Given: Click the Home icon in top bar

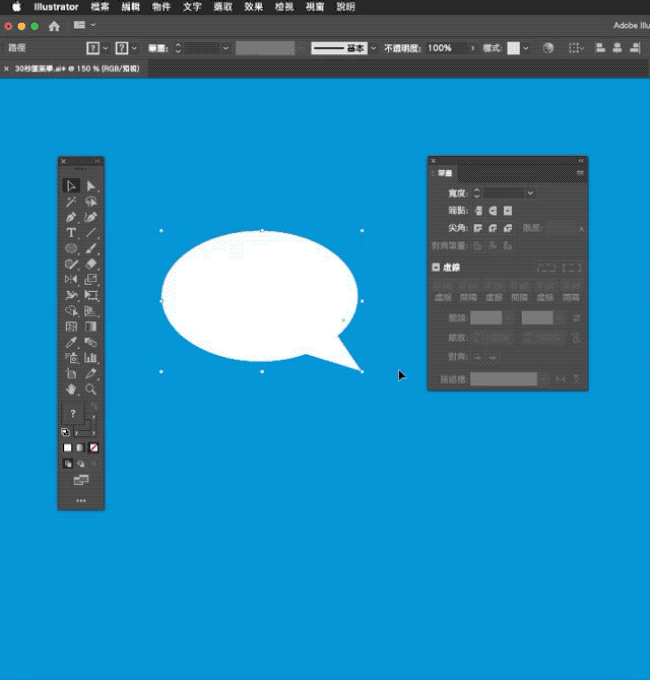Looking at the screenshot, I should (x=53, y=25).
